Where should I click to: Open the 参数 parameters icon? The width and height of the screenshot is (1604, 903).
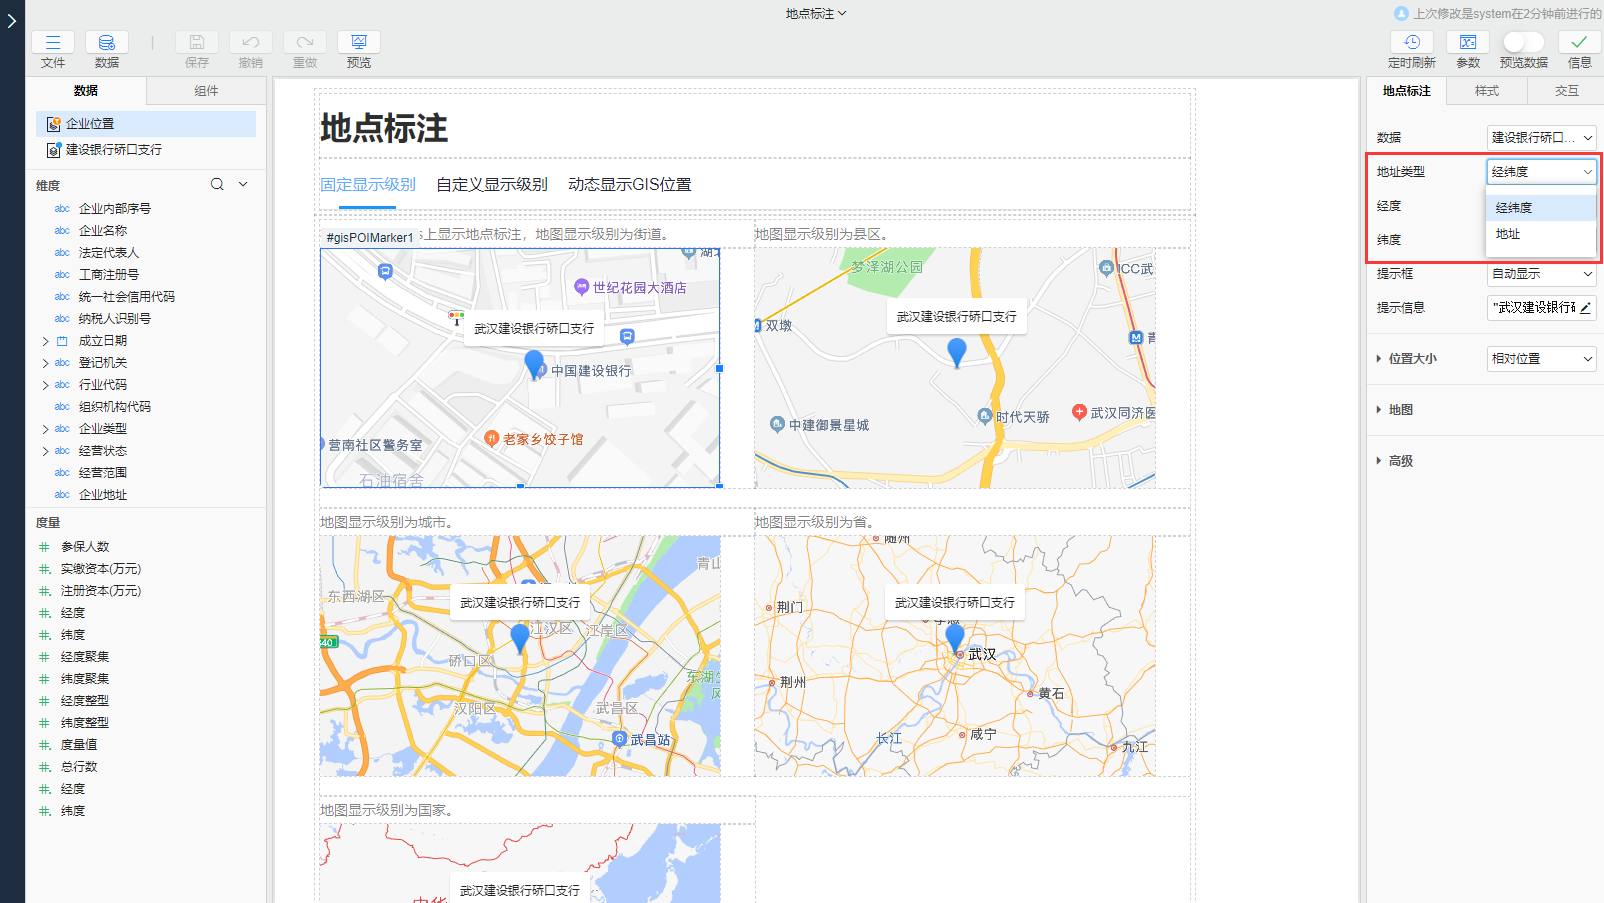[x=1468, y=42]
